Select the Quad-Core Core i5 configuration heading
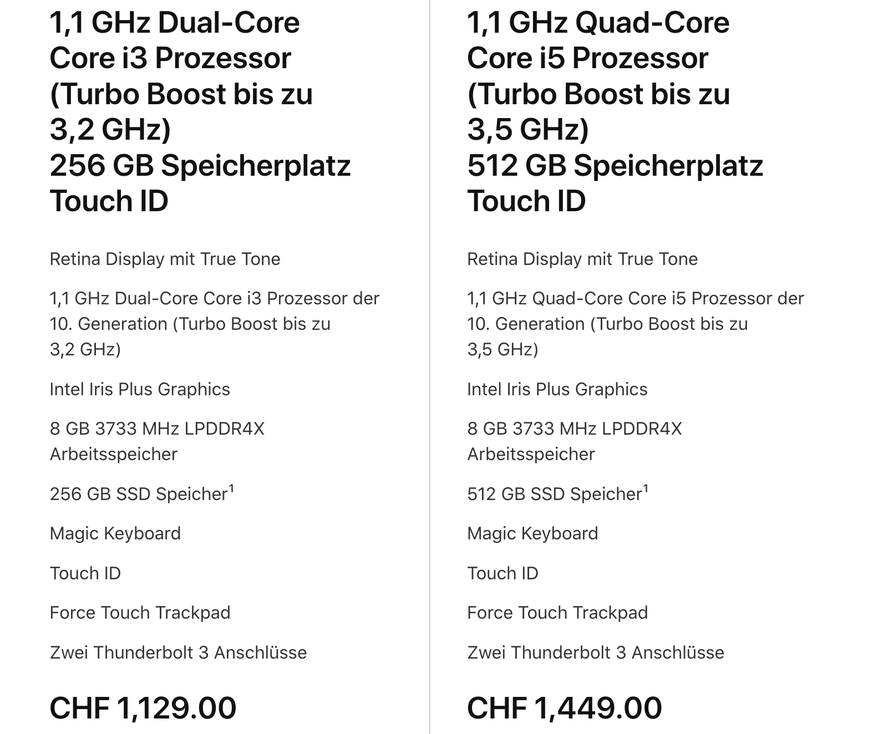The height and width of the screenshot is (734, 873). click(615, 111)
